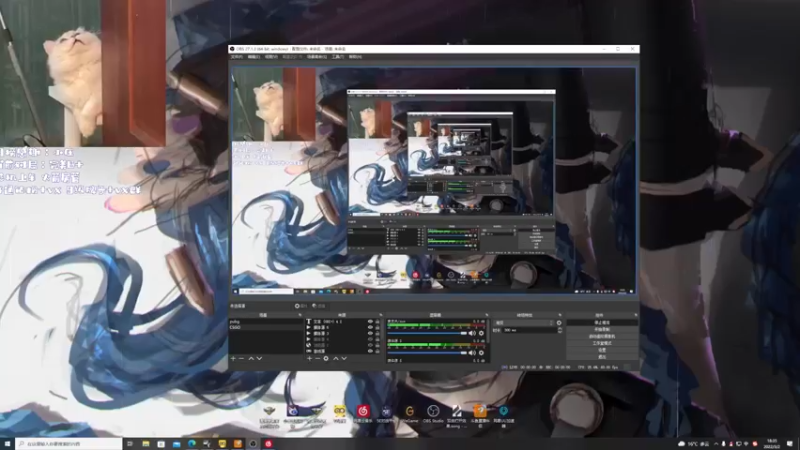This screenshot has height=450, width=800.
Task: Open Microsoft Edge from the taskbar
Action: [x=192, y=444]
